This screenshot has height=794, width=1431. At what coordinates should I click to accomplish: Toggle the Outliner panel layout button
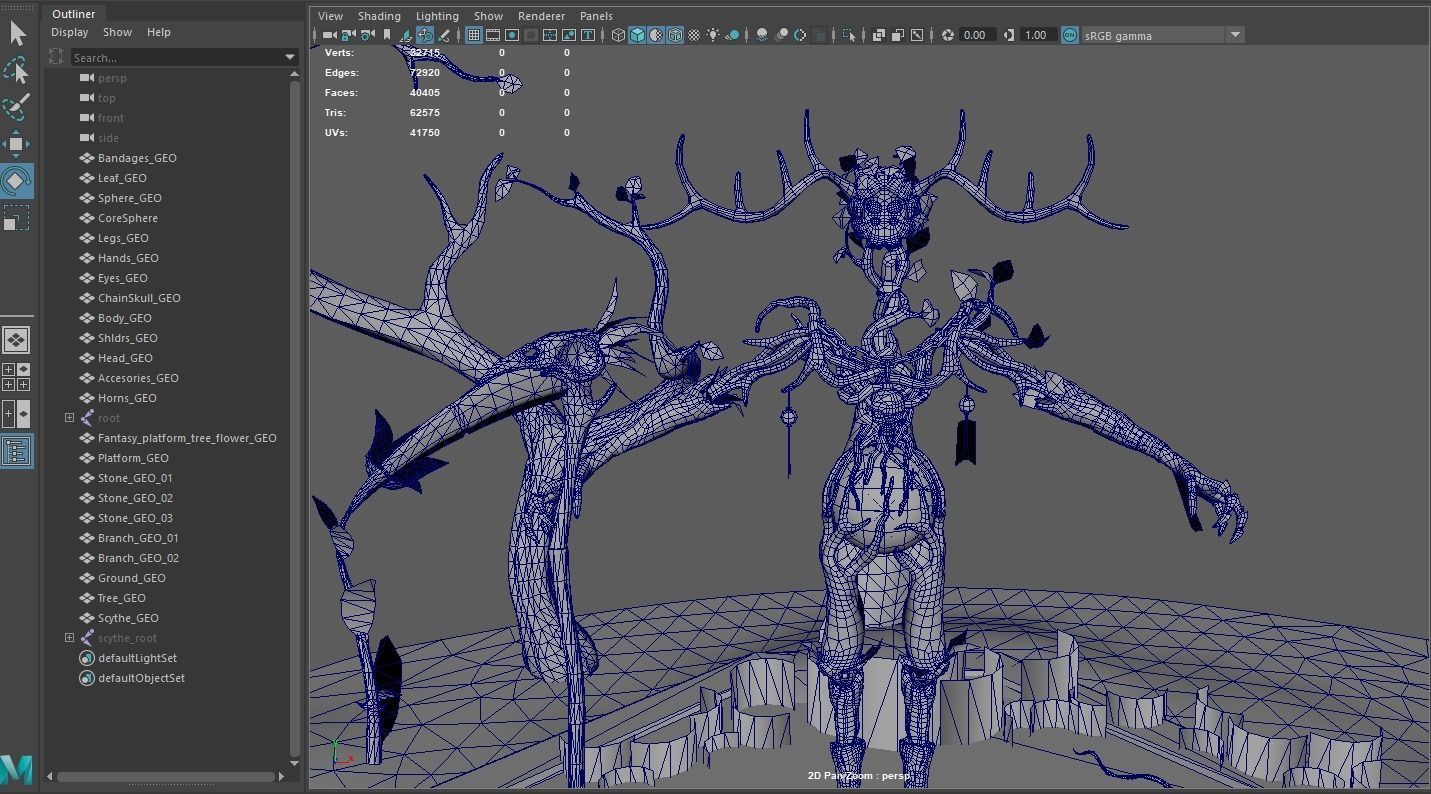(16, 451)
